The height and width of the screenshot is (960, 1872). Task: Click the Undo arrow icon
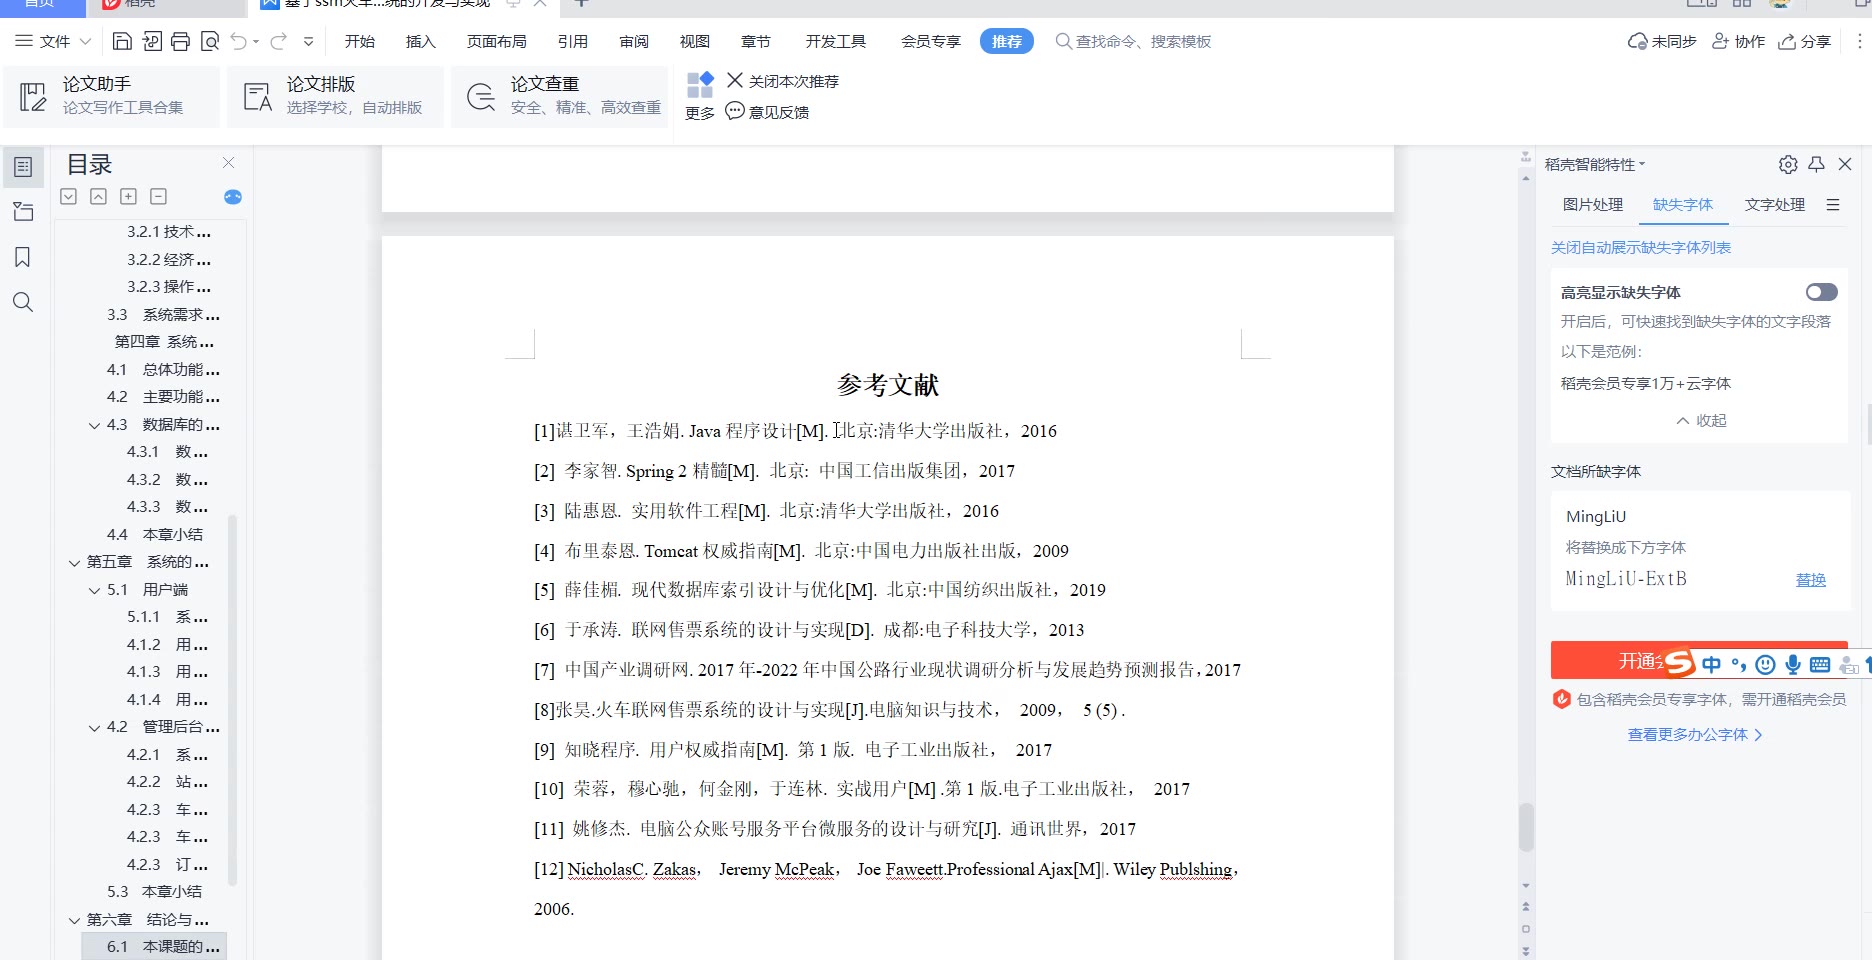pyautogui.click(x=238, y=41)
